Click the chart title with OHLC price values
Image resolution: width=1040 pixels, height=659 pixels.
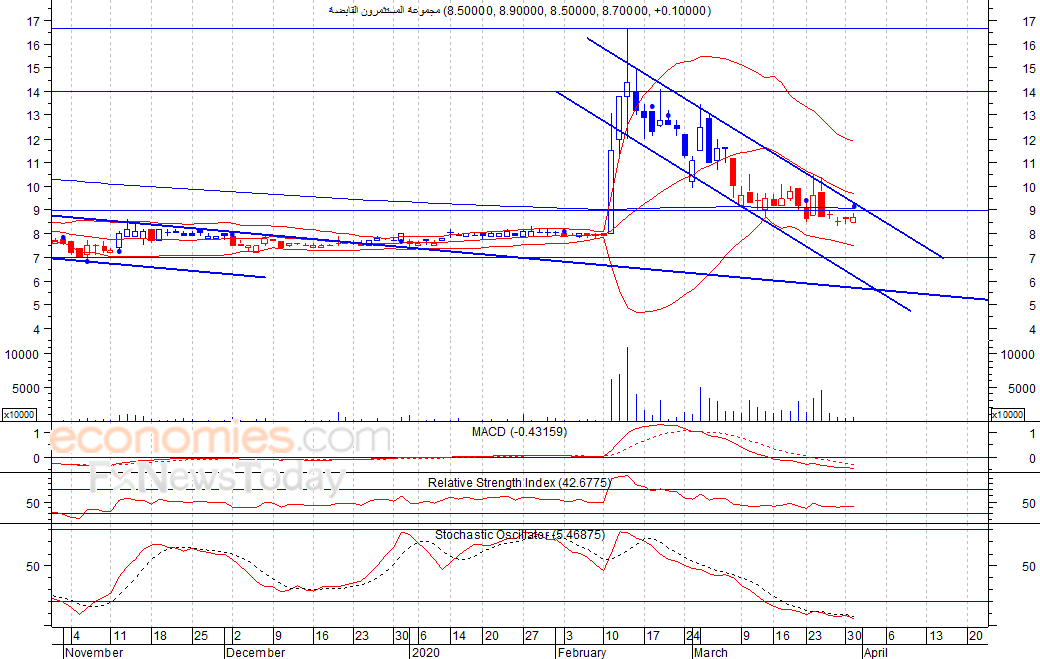[520, 11]
